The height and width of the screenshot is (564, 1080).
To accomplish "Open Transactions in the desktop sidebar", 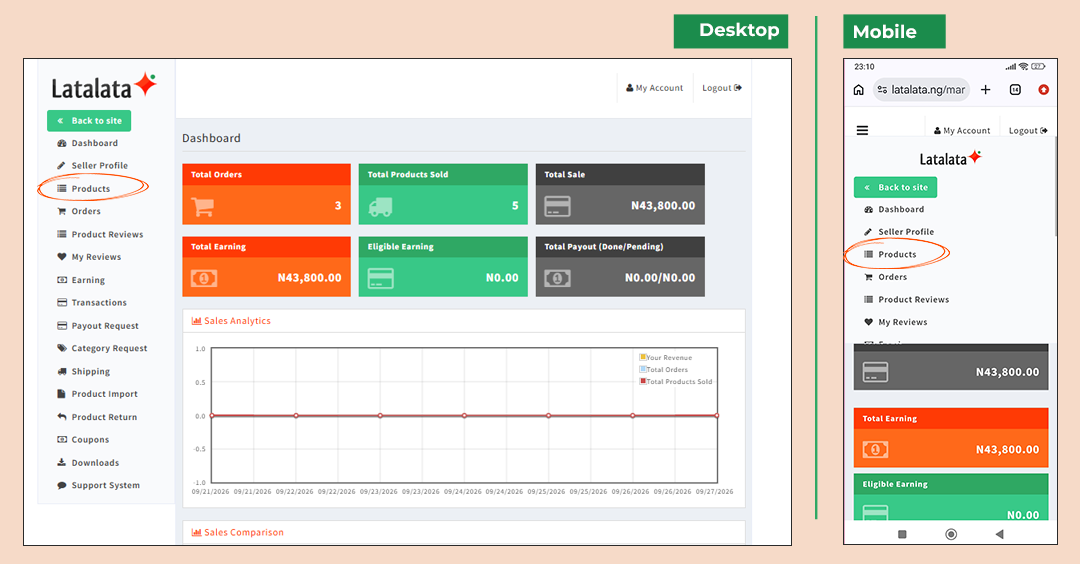I will coord(92,302).
